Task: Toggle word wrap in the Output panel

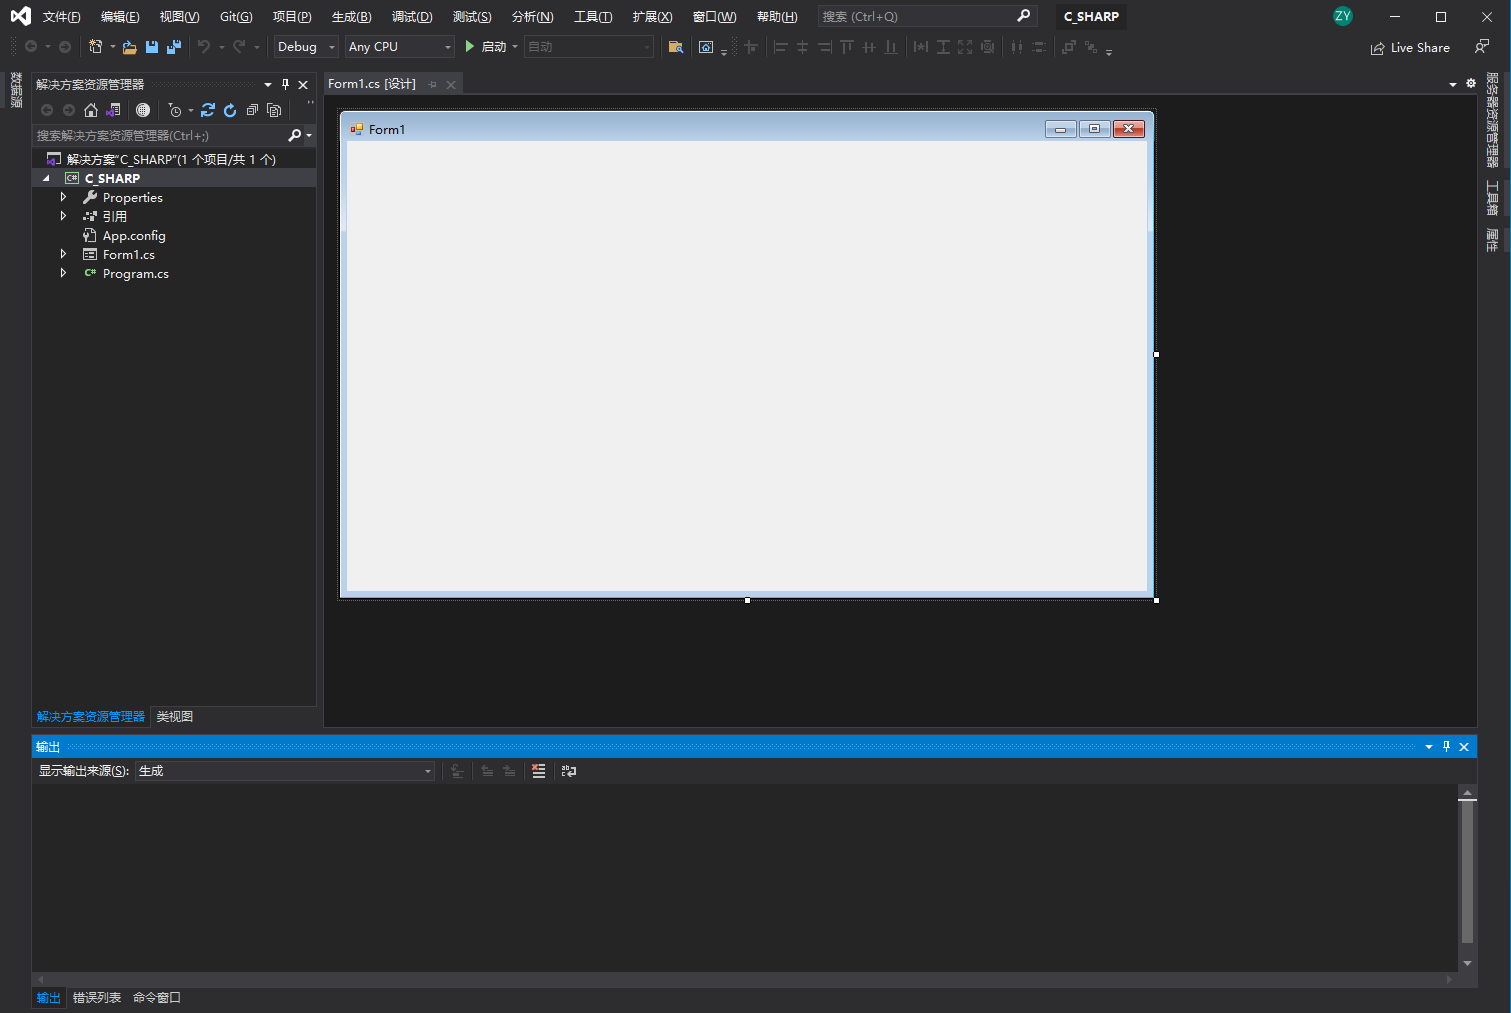Action: (x=569, y=771)
